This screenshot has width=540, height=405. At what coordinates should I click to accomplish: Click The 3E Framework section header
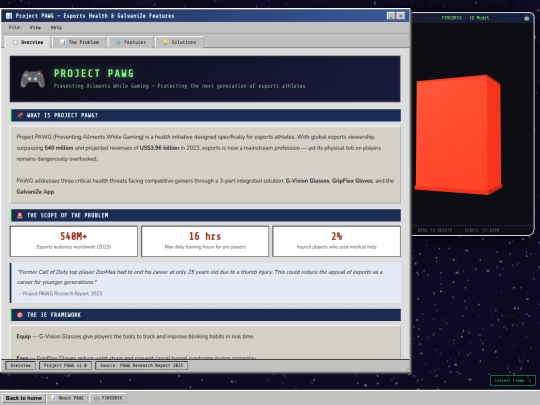point(206,315)
